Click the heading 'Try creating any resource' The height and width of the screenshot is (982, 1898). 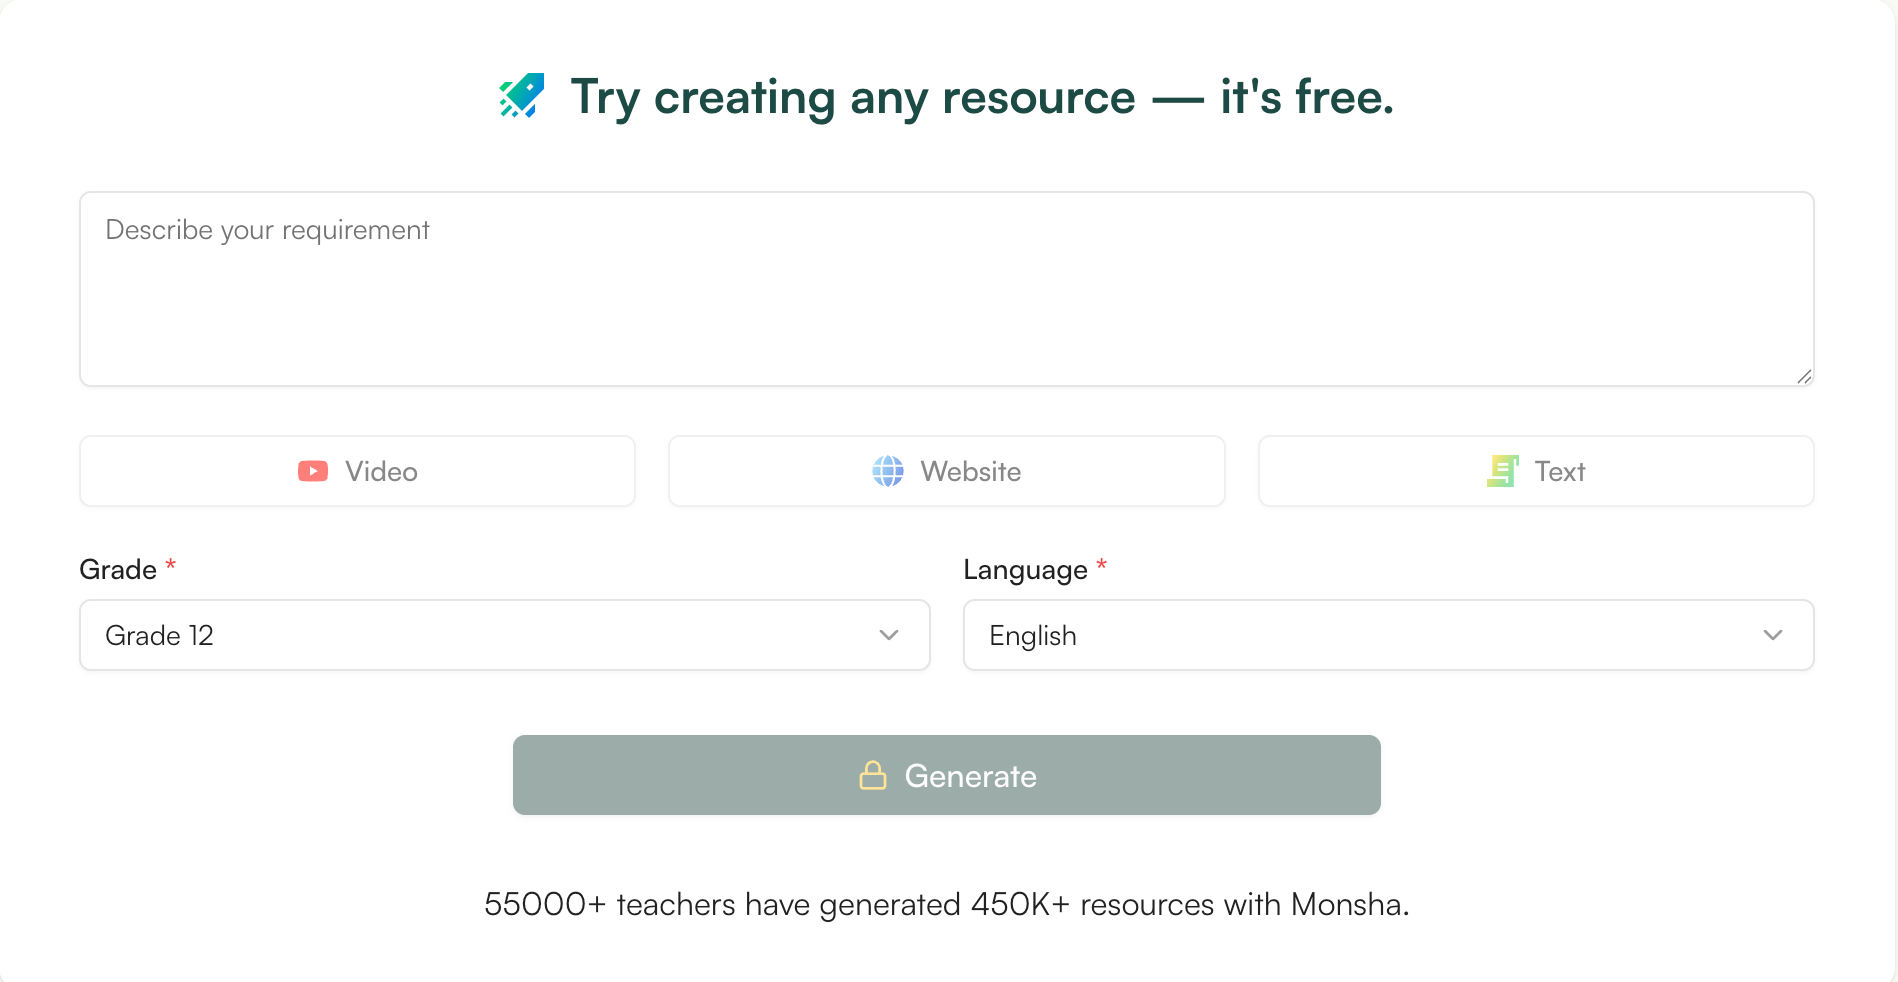coord(980,96)
